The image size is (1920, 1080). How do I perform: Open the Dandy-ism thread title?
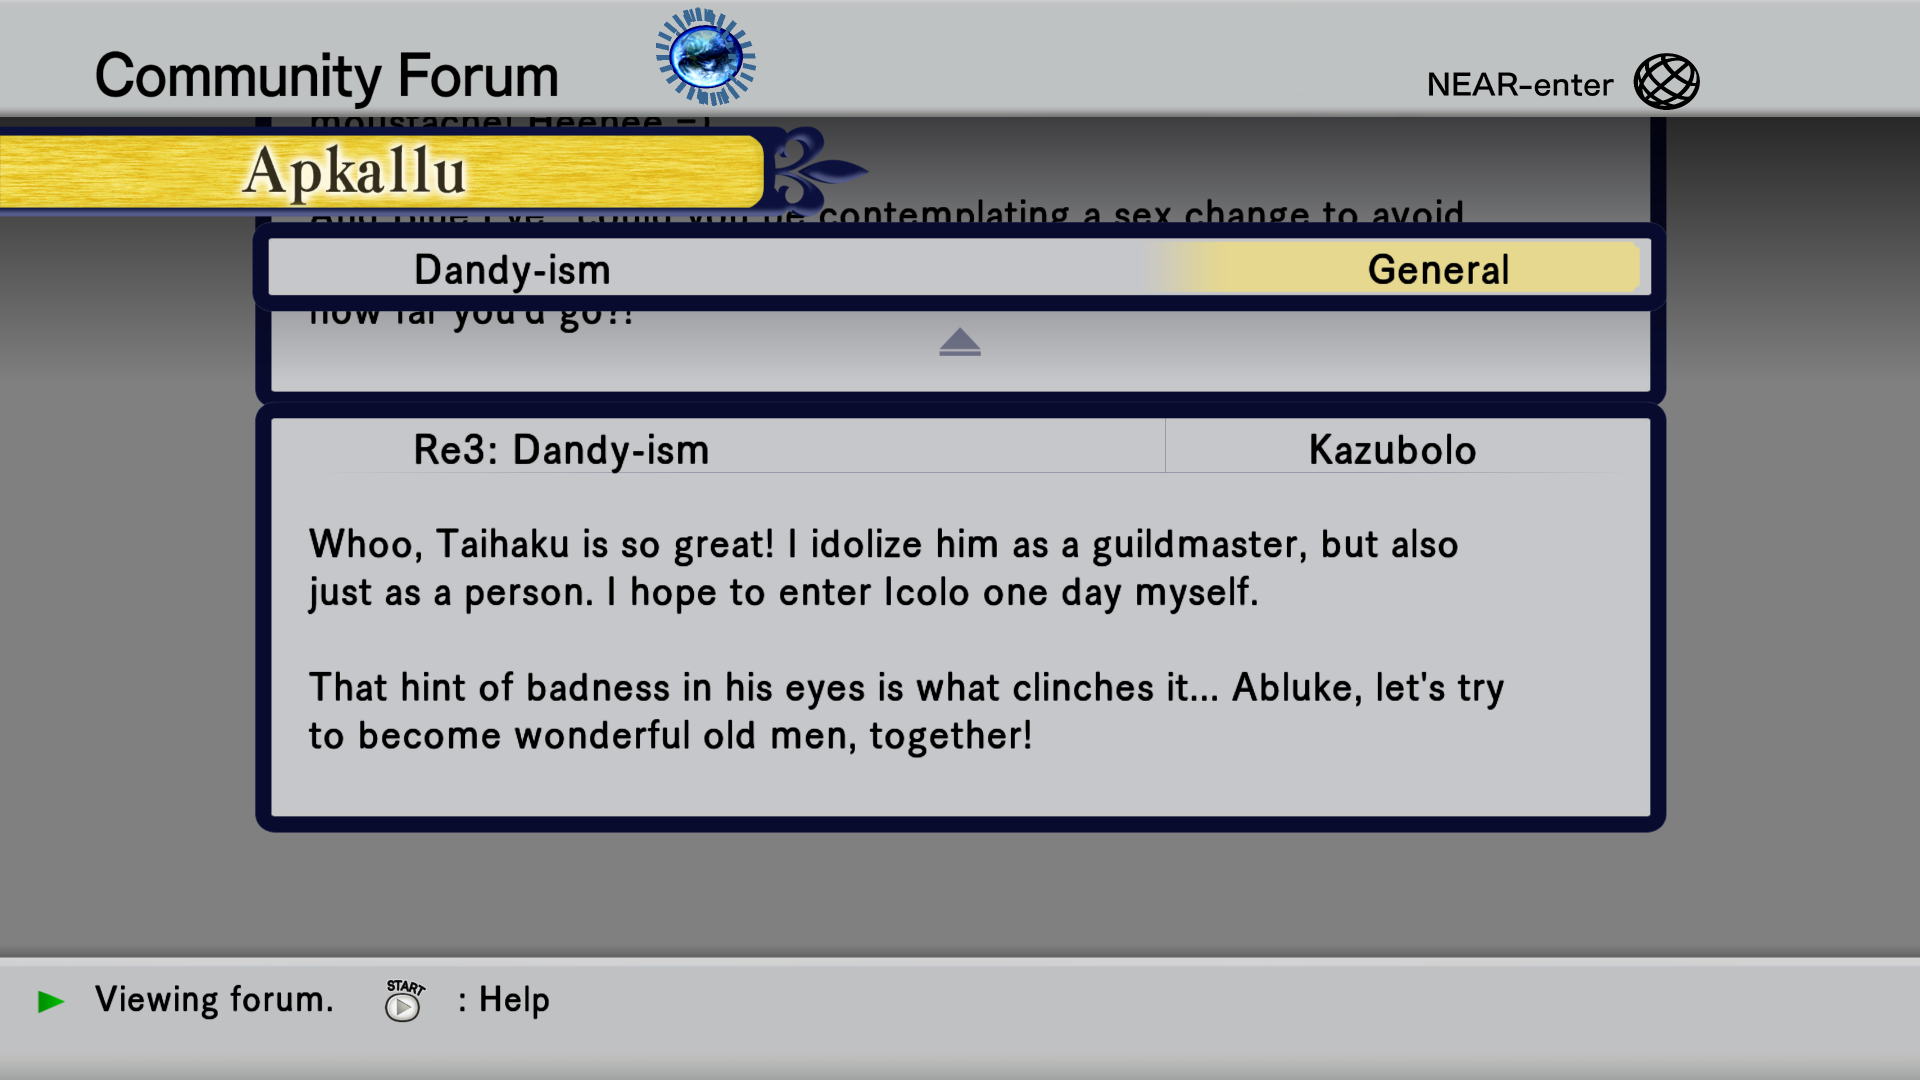click(512, 270)
